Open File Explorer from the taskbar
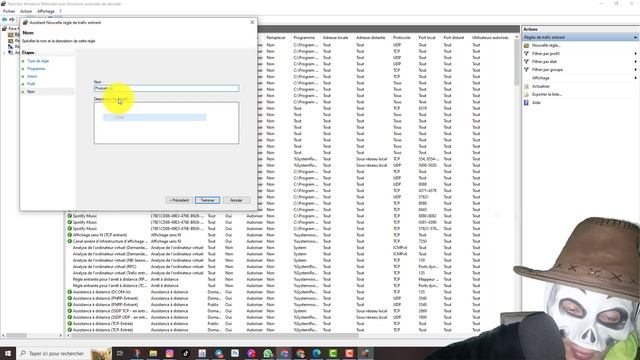 click(x=153, y=353)
